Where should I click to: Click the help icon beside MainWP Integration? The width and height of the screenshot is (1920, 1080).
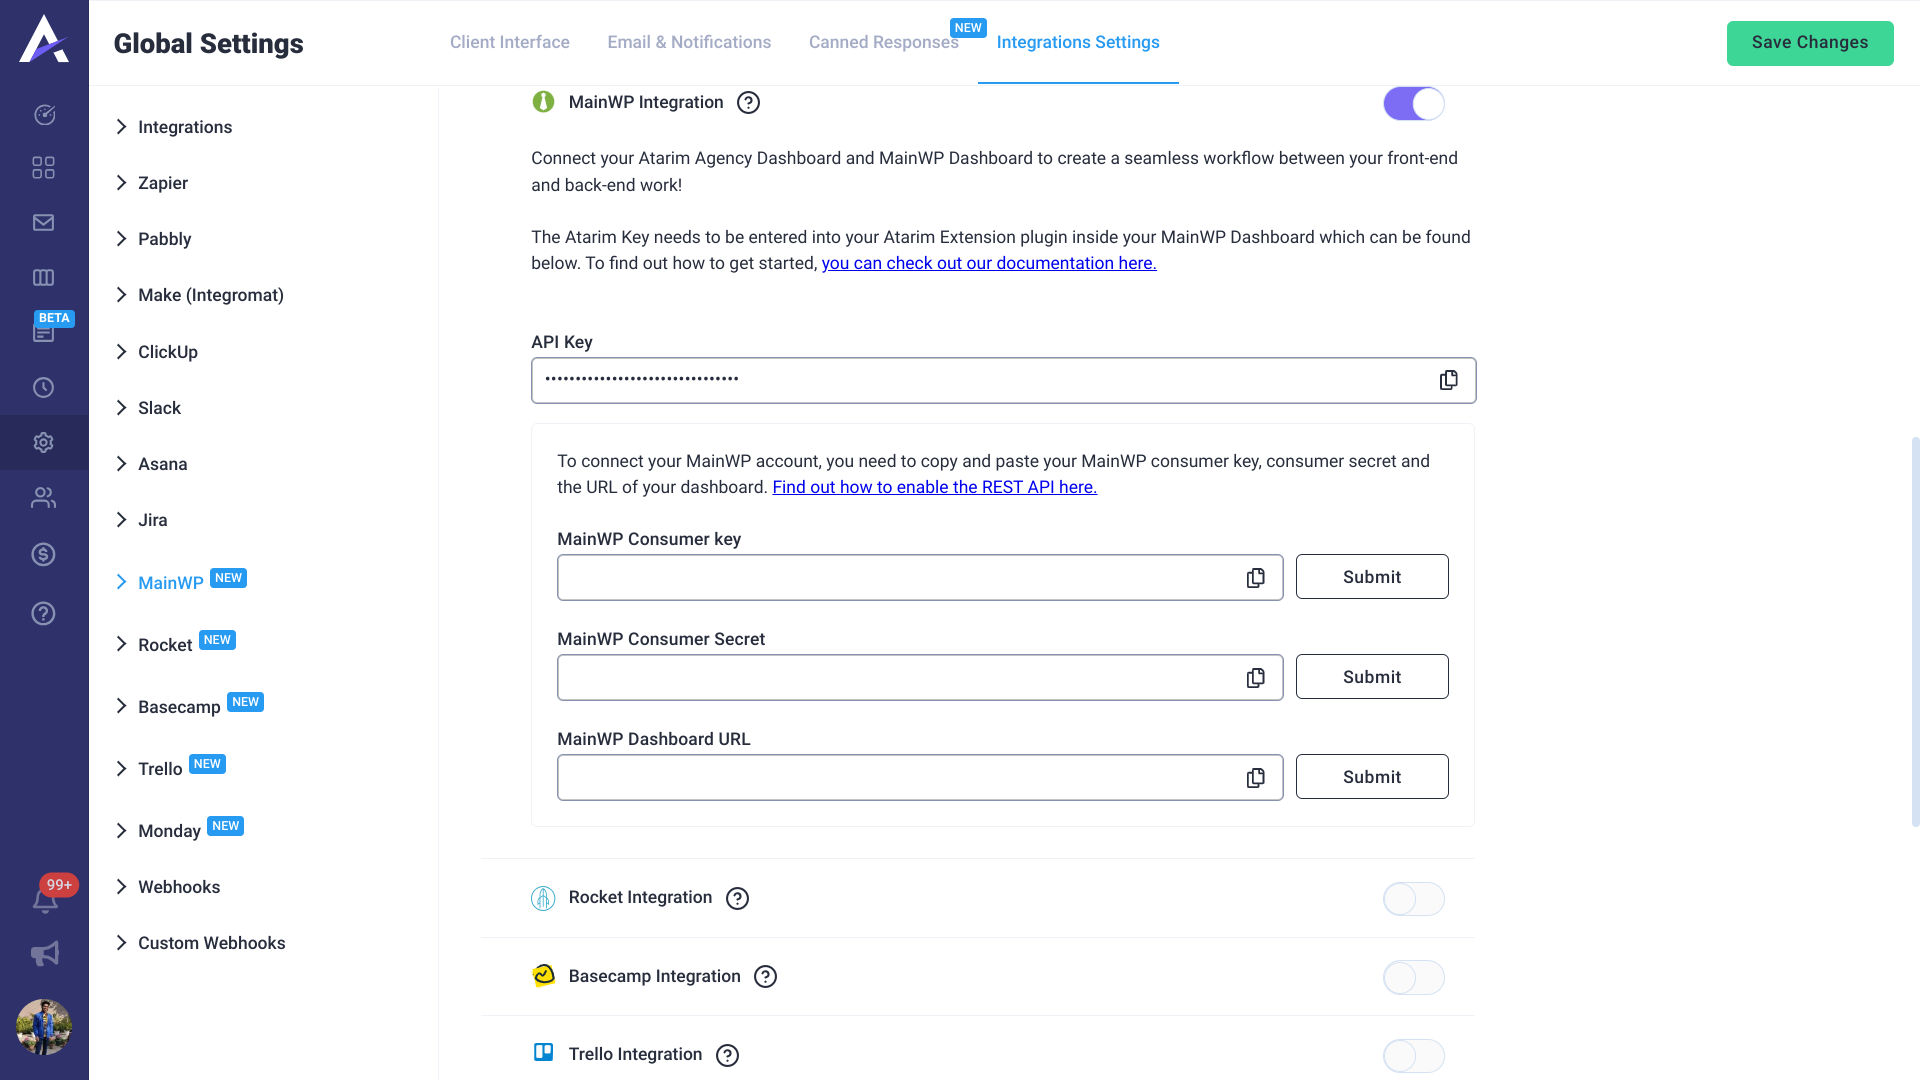pyautogui.click(x=748, y=103)
